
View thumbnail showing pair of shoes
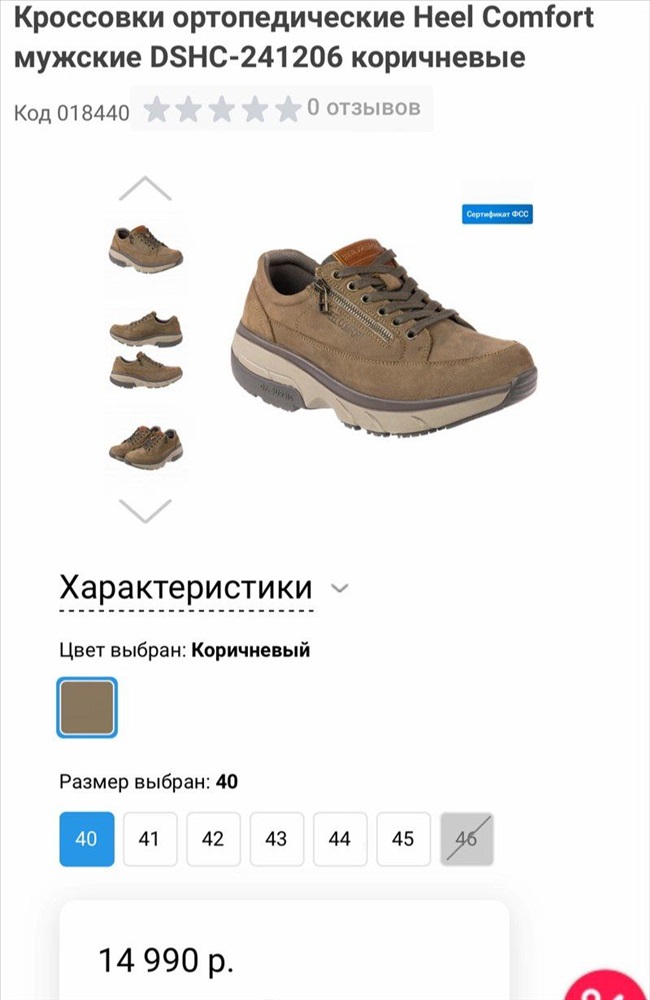(x=146, y=447)
